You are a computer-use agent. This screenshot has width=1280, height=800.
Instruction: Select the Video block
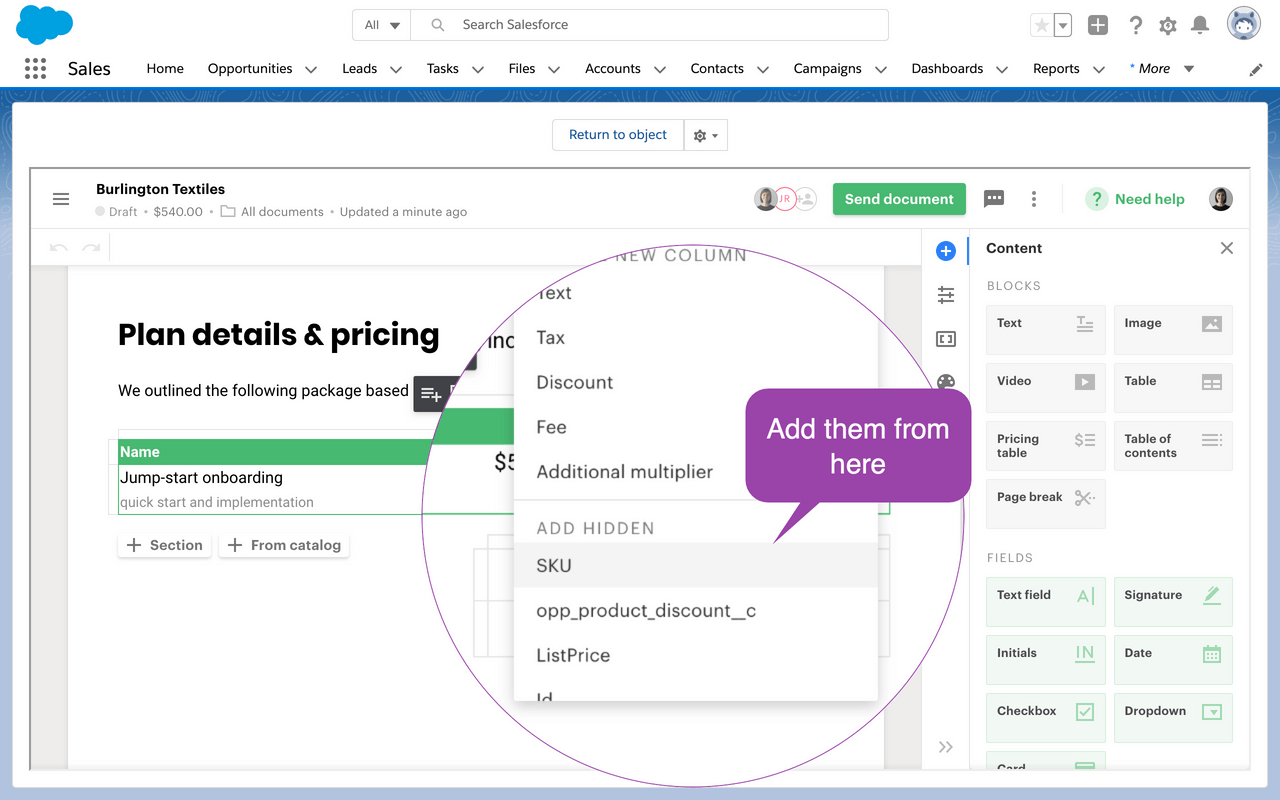(x=1045, y=388)
